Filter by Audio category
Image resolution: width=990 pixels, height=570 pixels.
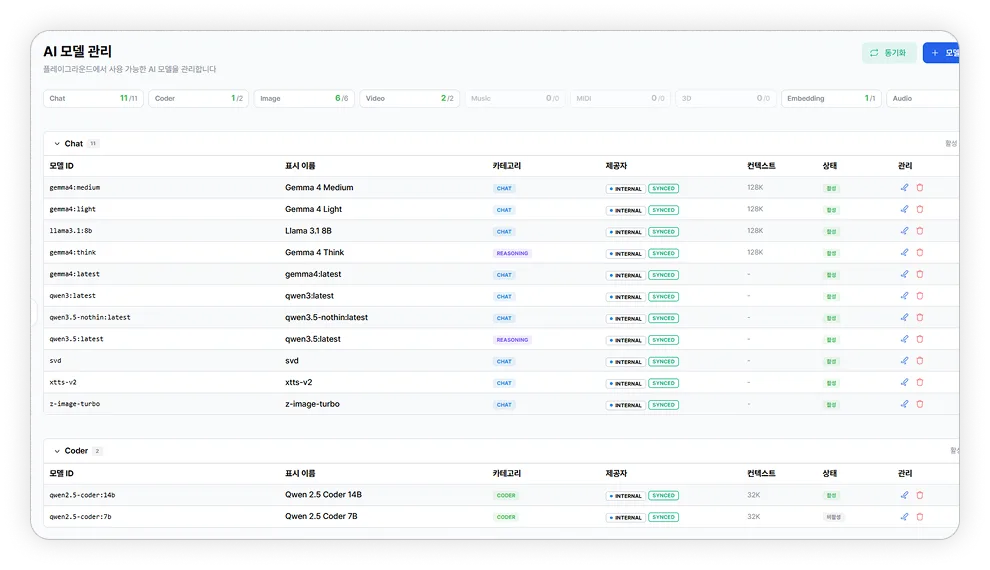(x=922, y=98)
